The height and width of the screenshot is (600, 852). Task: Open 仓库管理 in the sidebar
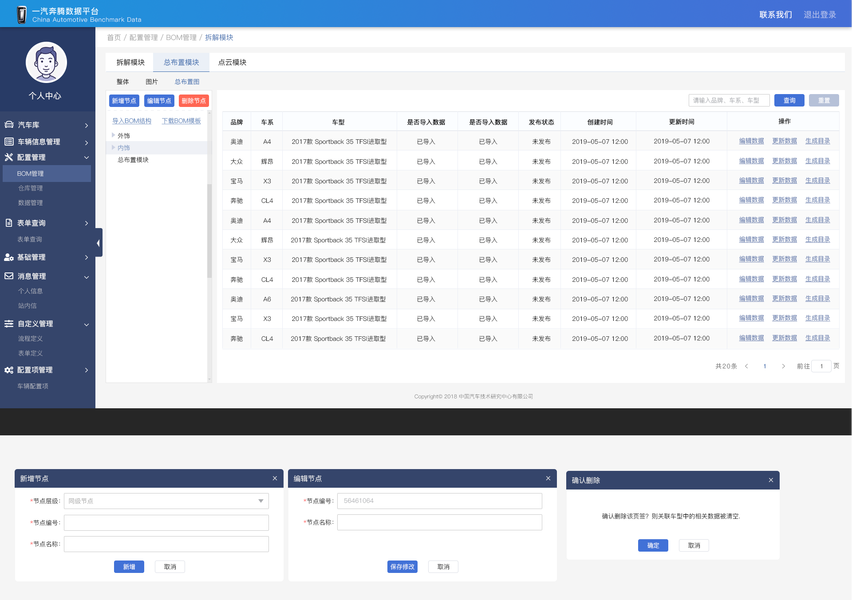coord(30,188)
